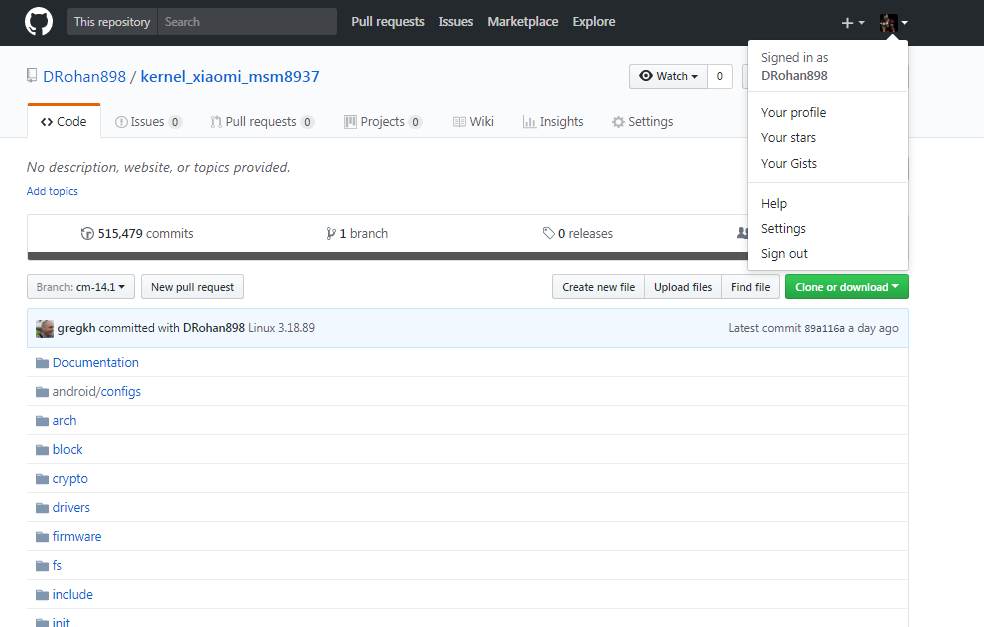Viewport: 984px width, 627px height.
Task: Click the contributors people icon
Action: pos(742,233)
